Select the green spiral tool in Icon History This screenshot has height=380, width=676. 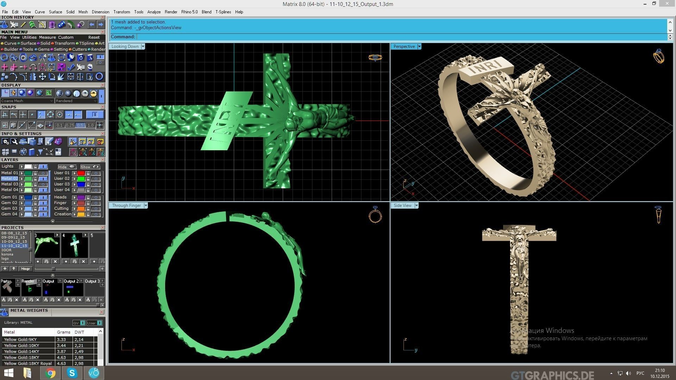tap(32, 25)
